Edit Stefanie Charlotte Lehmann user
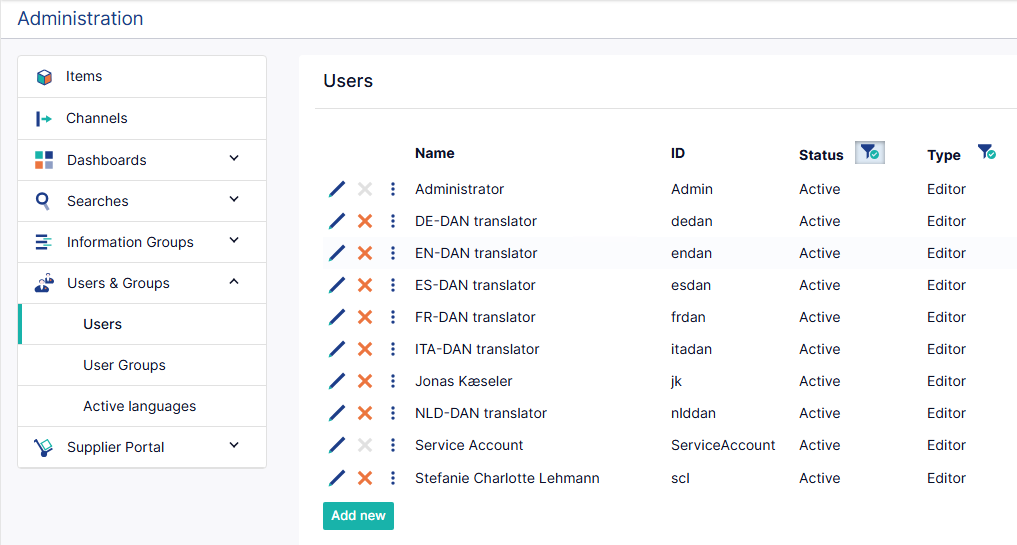This screenshot has width=1017, height=545. click(x=337, y=478)
